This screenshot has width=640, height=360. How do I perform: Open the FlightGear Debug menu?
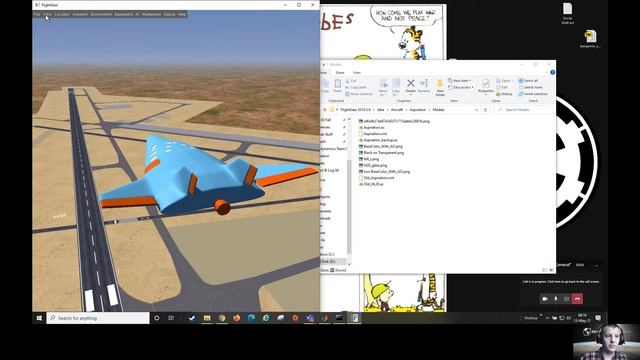coord(169,14)
